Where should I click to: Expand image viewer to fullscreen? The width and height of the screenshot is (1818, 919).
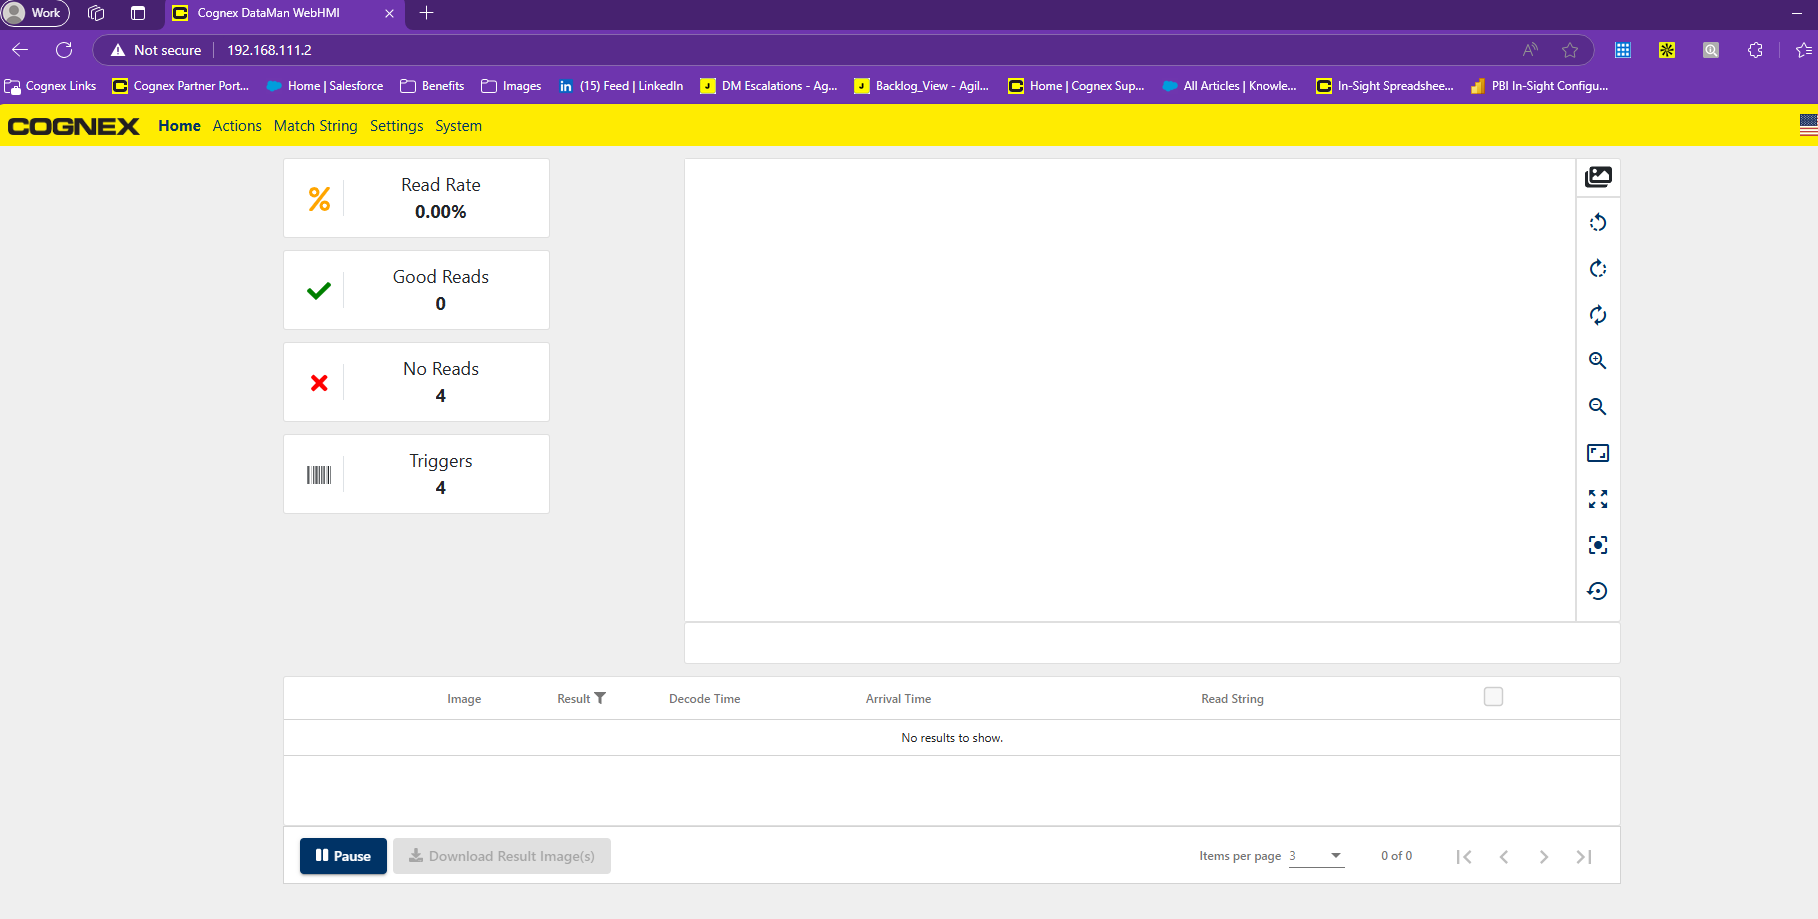click(x=1598, y=499)
